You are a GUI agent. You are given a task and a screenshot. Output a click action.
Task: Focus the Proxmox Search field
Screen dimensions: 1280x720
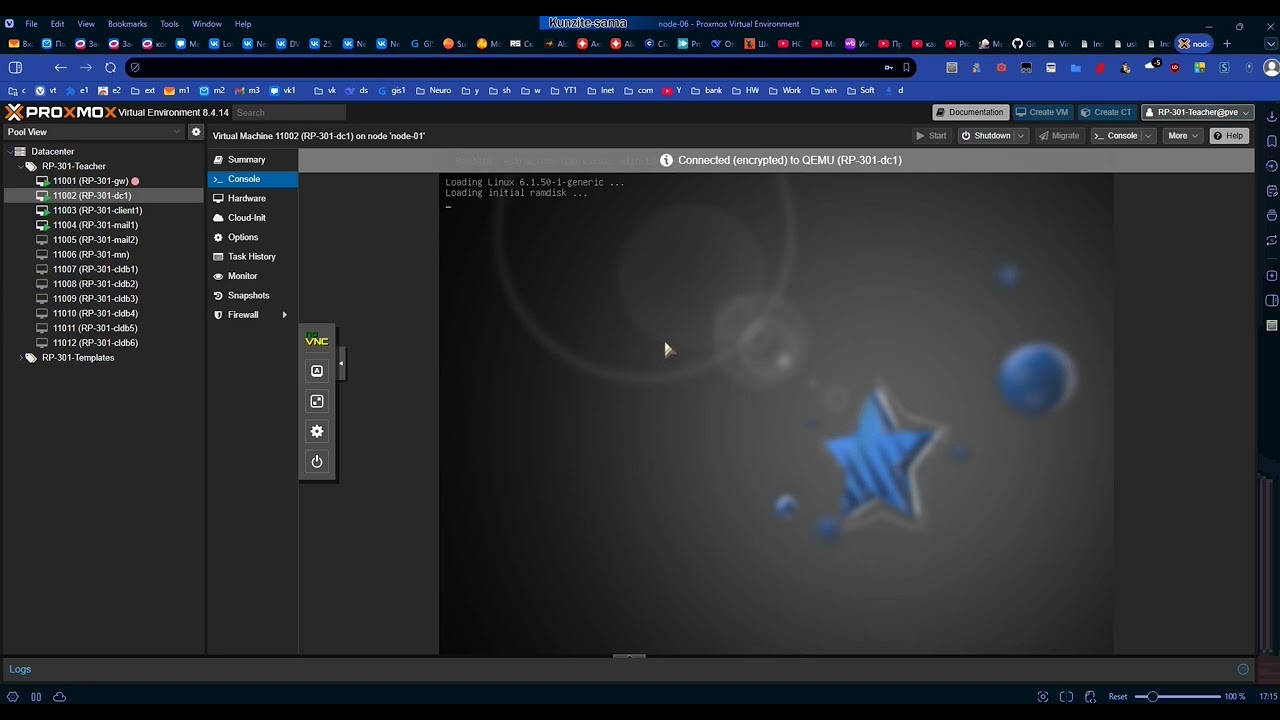coord(289,112)
